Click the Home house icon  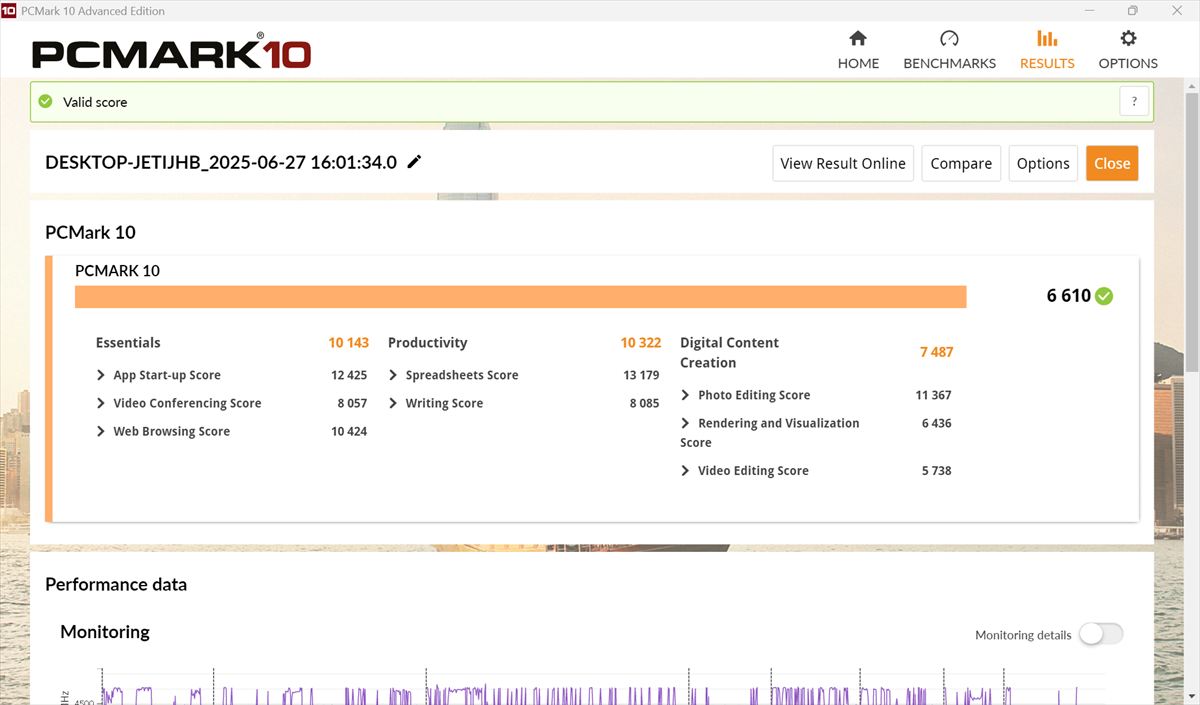pyautogui.click(x=858, y=39)
